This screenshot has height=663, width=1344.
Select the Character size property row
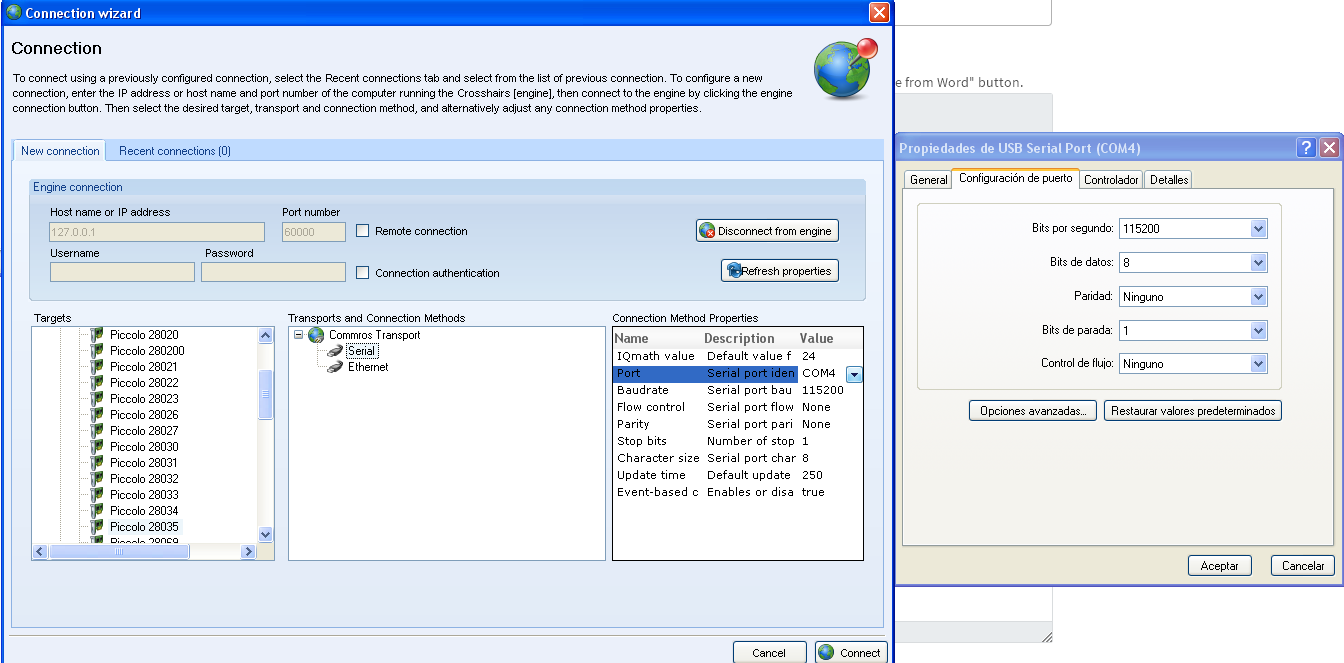tap(737, 458)
